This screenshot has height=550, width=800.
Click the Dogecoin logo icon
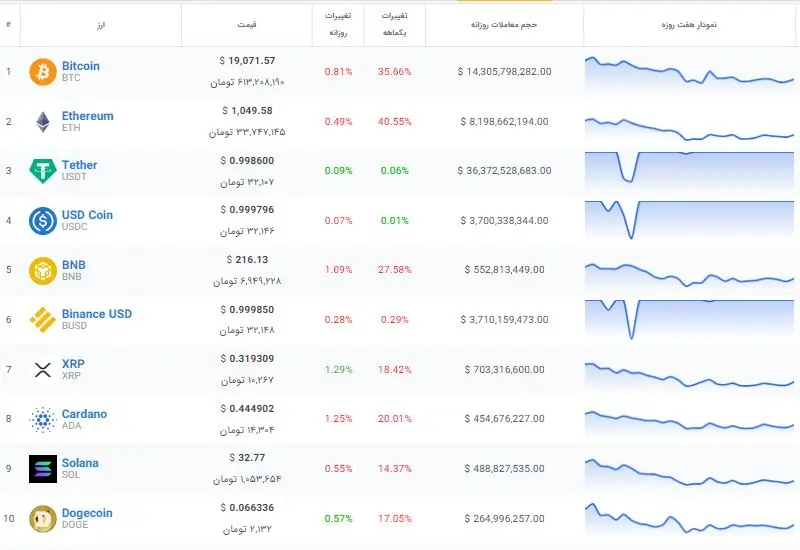pos(43,519)
